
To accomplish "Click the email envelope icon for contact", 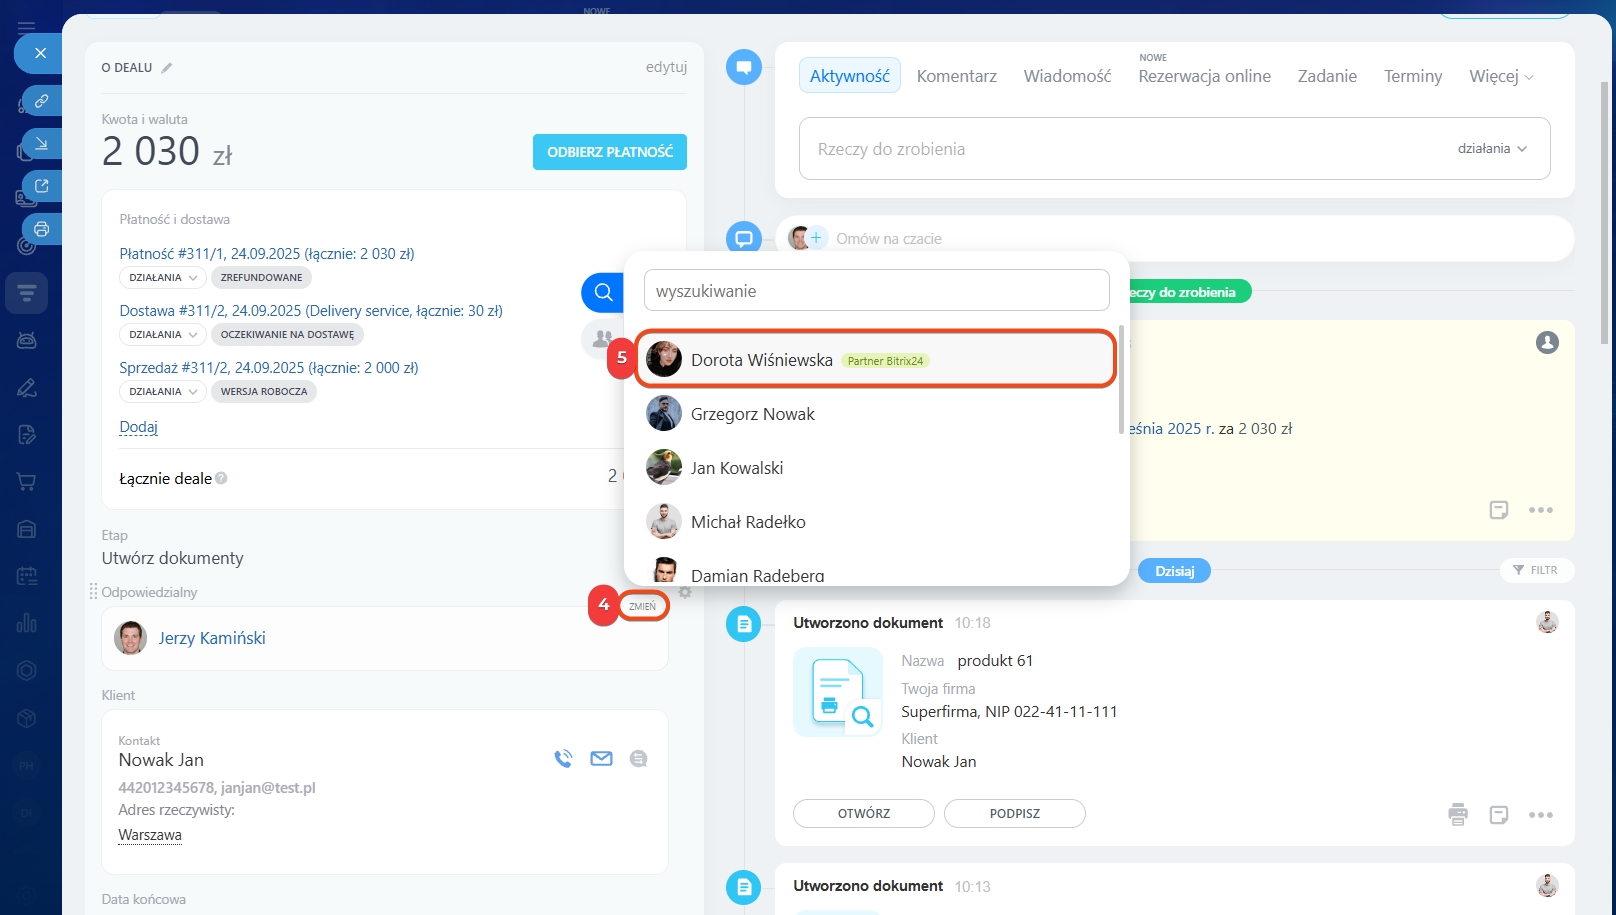I will 601,759.
